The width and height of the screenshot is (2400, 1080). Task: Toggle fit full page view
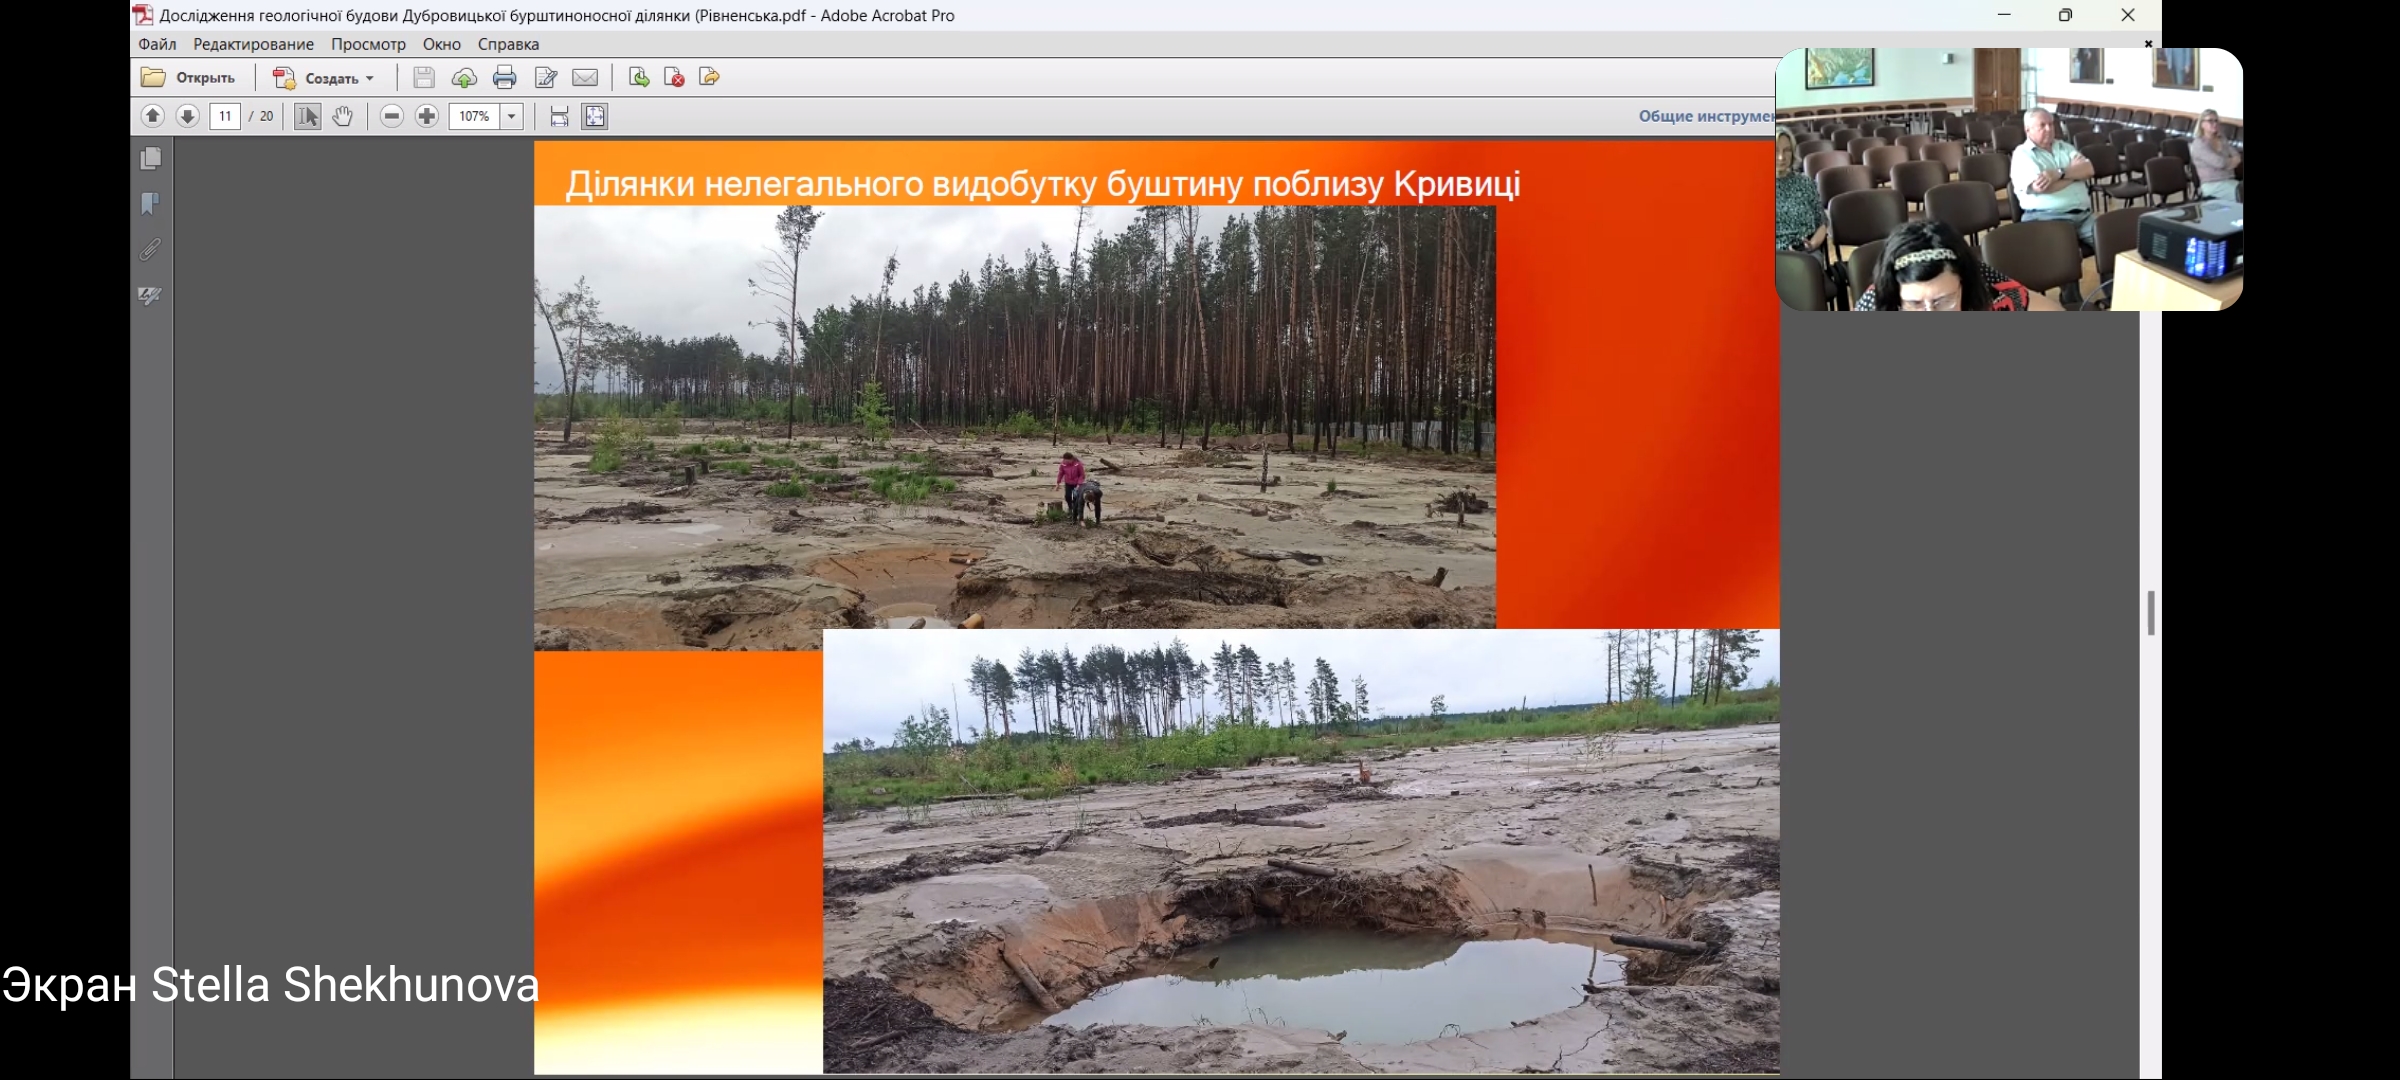[x=595, y=116]
